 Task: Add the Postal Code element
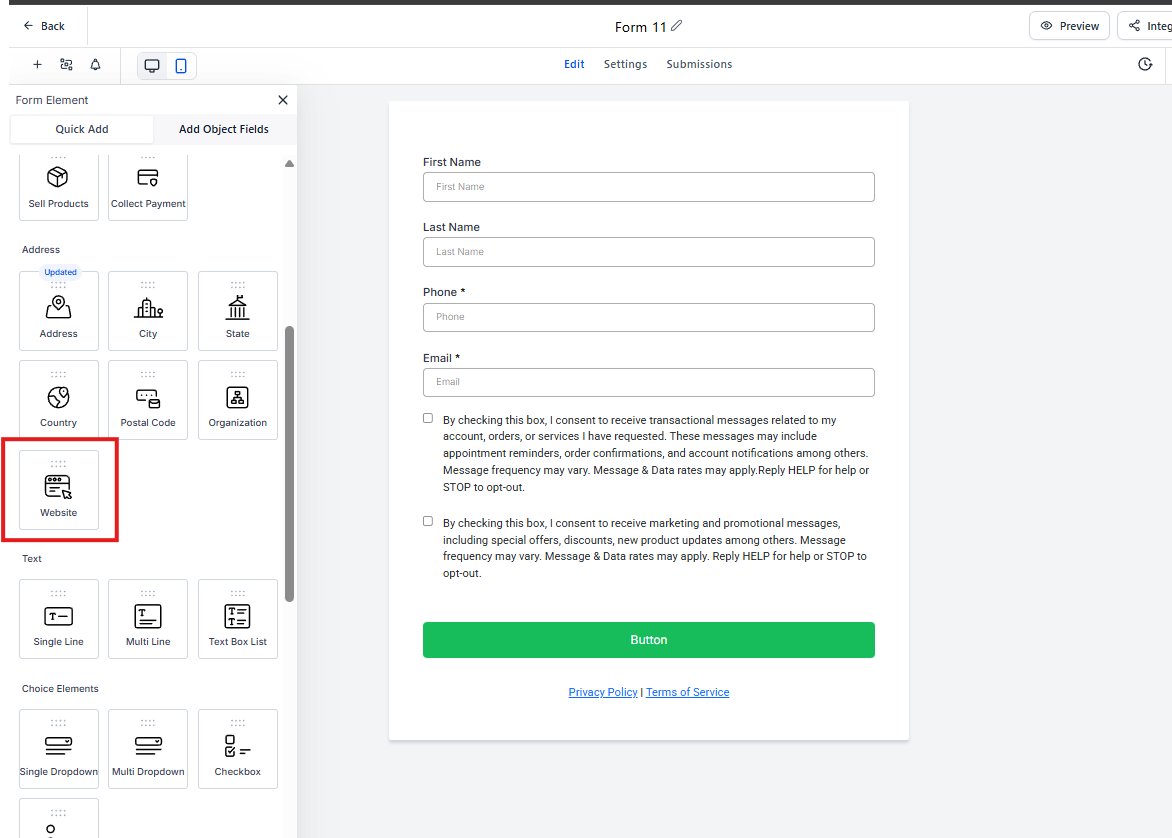click(148, 400)
